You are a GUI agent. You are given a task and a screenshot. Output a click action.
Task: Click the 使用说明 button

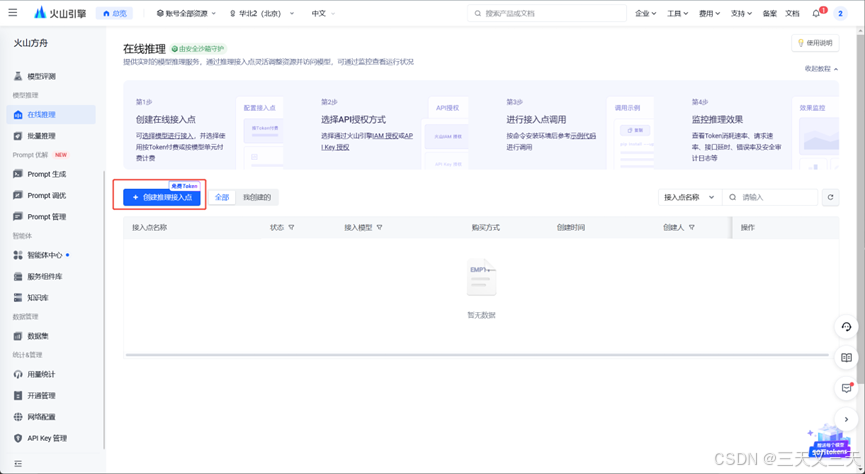815,43
